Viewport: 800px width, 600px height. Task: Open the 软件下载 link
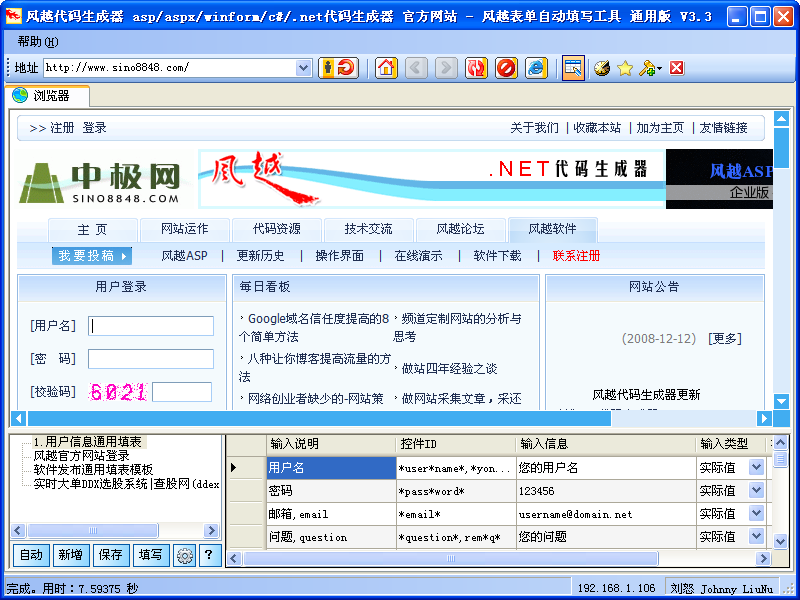click(x=497, y=256)
